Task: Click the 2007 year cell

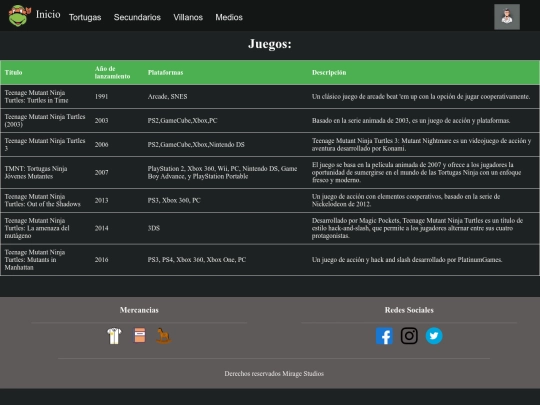Action: (118, 172)
